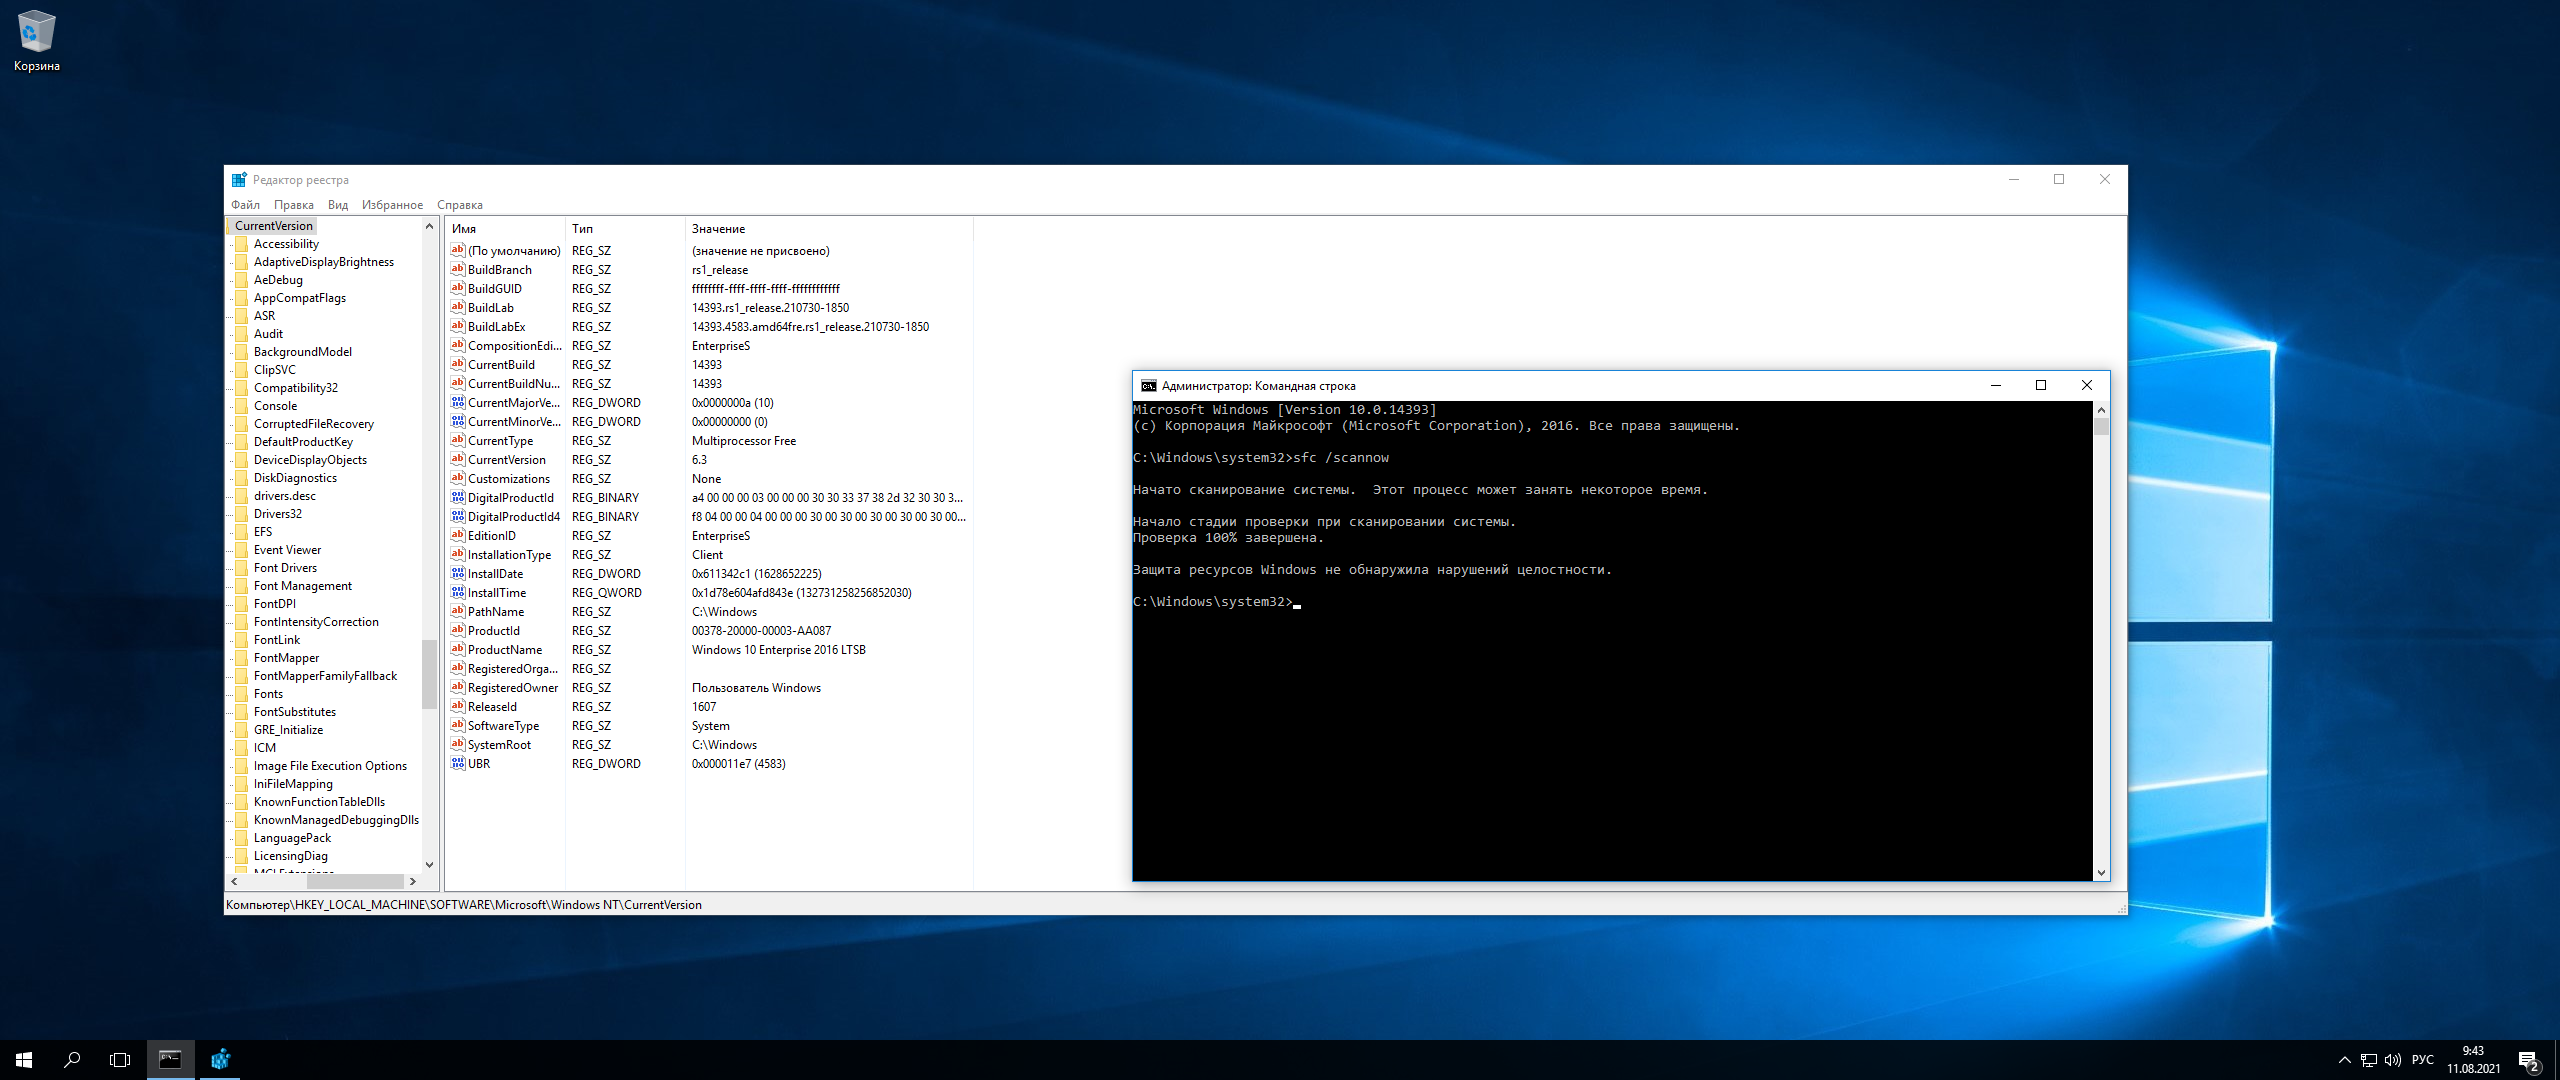This screenshot has width=2560, height=1080.
Task: Open the Файл menu
Action: click(245, 205)
